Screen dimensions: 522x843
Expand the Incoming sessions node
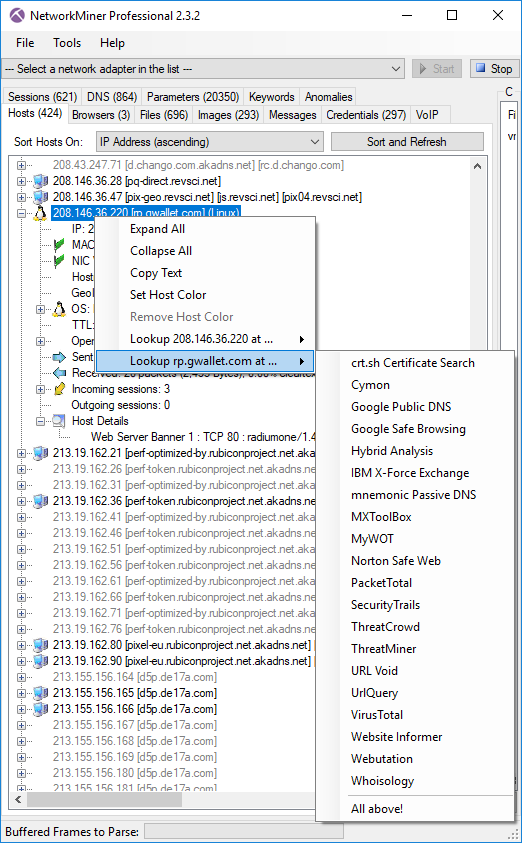pyautogui.click(x=40, y=389)
